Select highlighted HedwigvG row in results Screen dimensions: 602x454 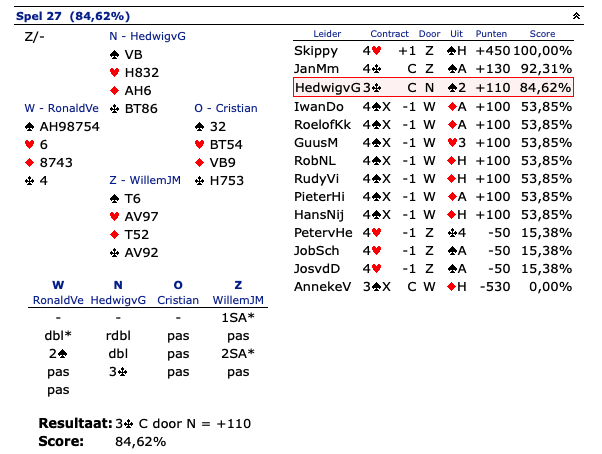[x=433, y=87]
